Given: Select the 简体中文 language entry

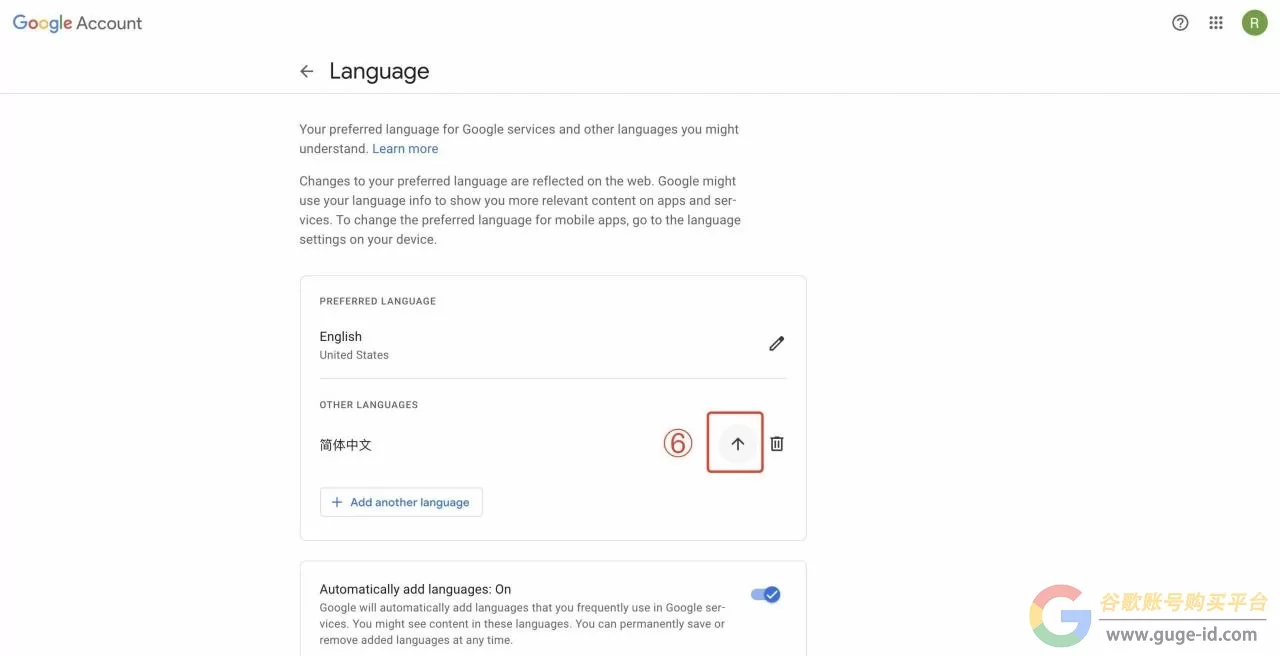Looking at the screenshot, I should pyautogui.click(x=346, y=445).
